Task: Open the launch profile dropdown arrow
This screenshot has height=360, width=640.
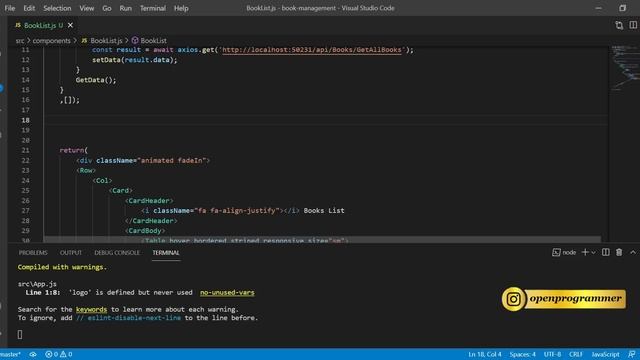Action: coord(593,253)
